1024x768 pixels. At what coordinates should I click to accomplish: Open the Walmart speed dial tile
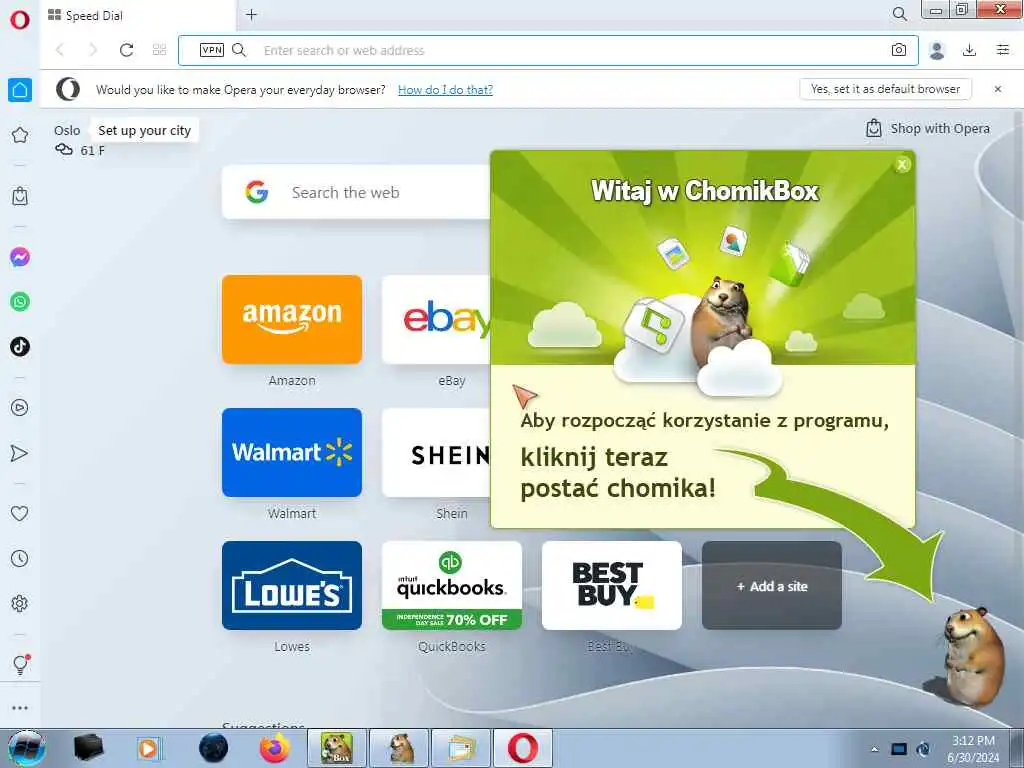point(292,453)
